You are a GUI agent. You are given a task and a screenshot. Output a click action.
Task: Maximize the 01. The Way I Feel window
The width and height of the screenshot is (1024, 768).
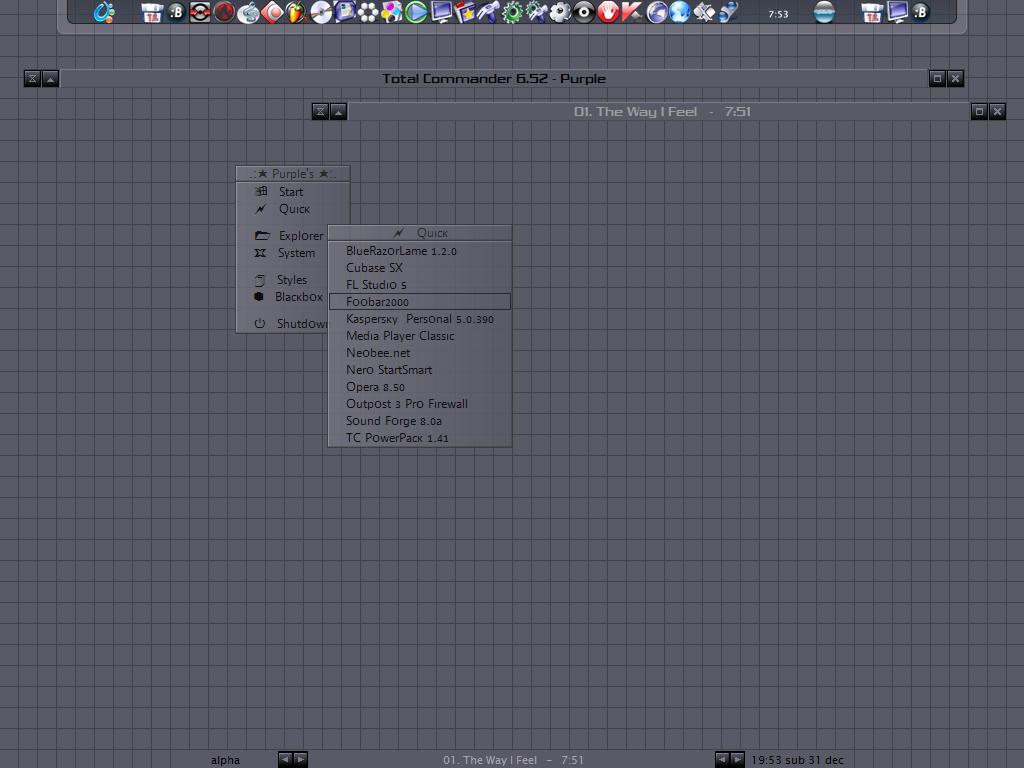[979, 112]
